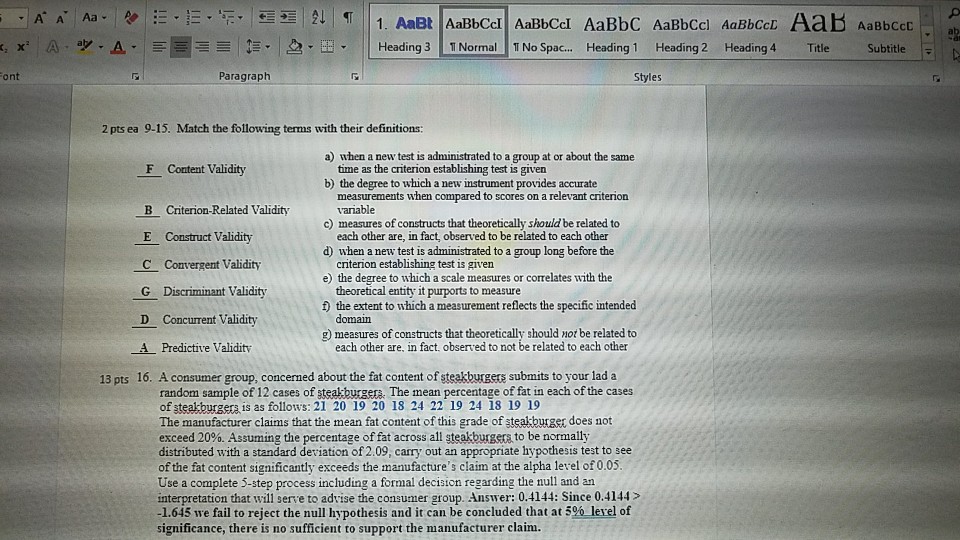Click the heading "Match the following terms"
Screen dimensions: 960x540
[x=244, y=129]
